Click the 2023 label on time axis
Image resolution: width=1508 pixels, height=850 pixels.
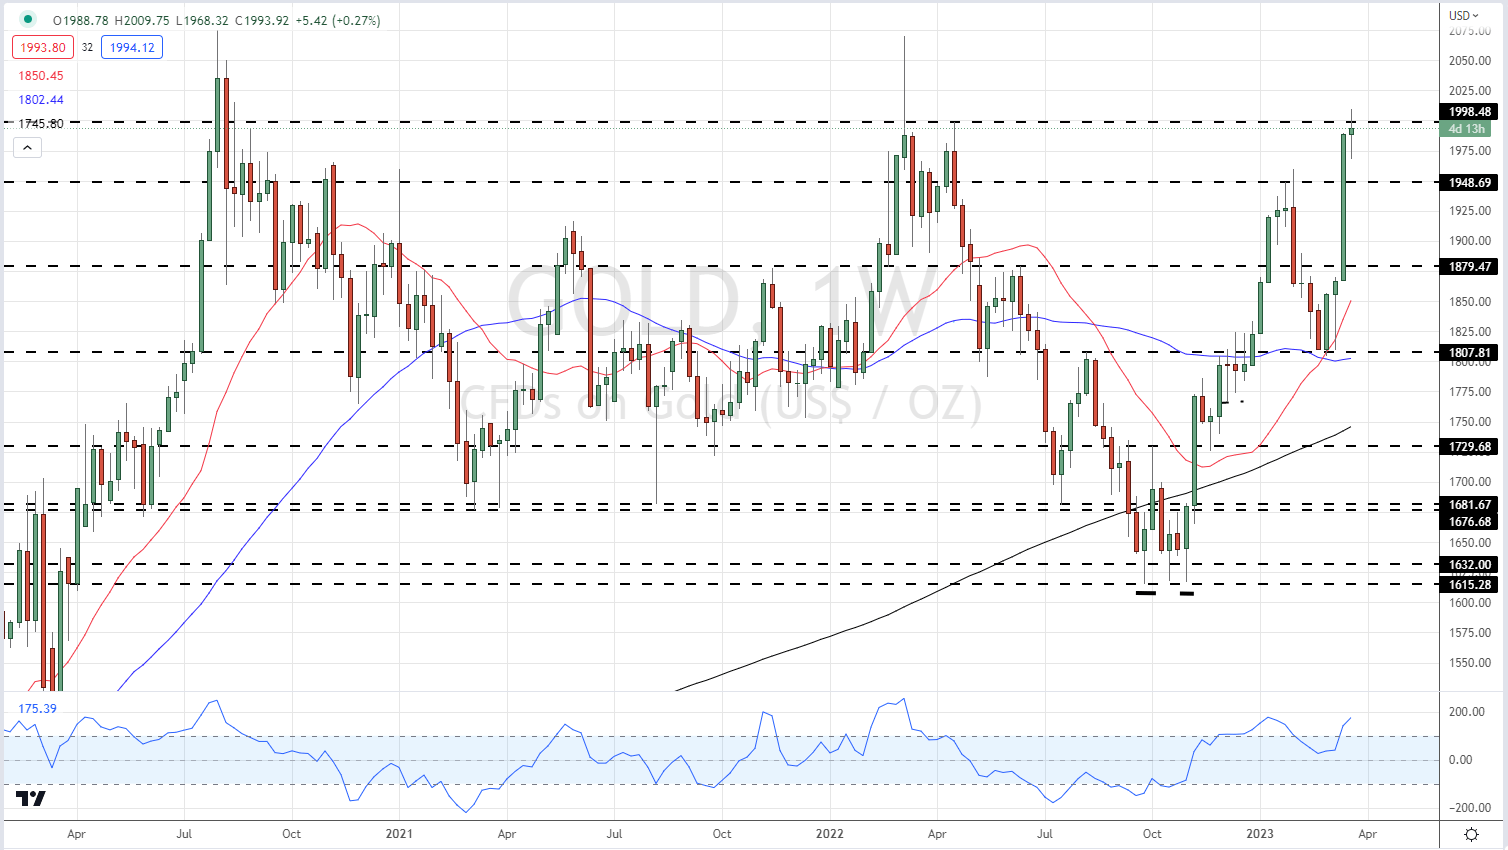point(1259,833)
